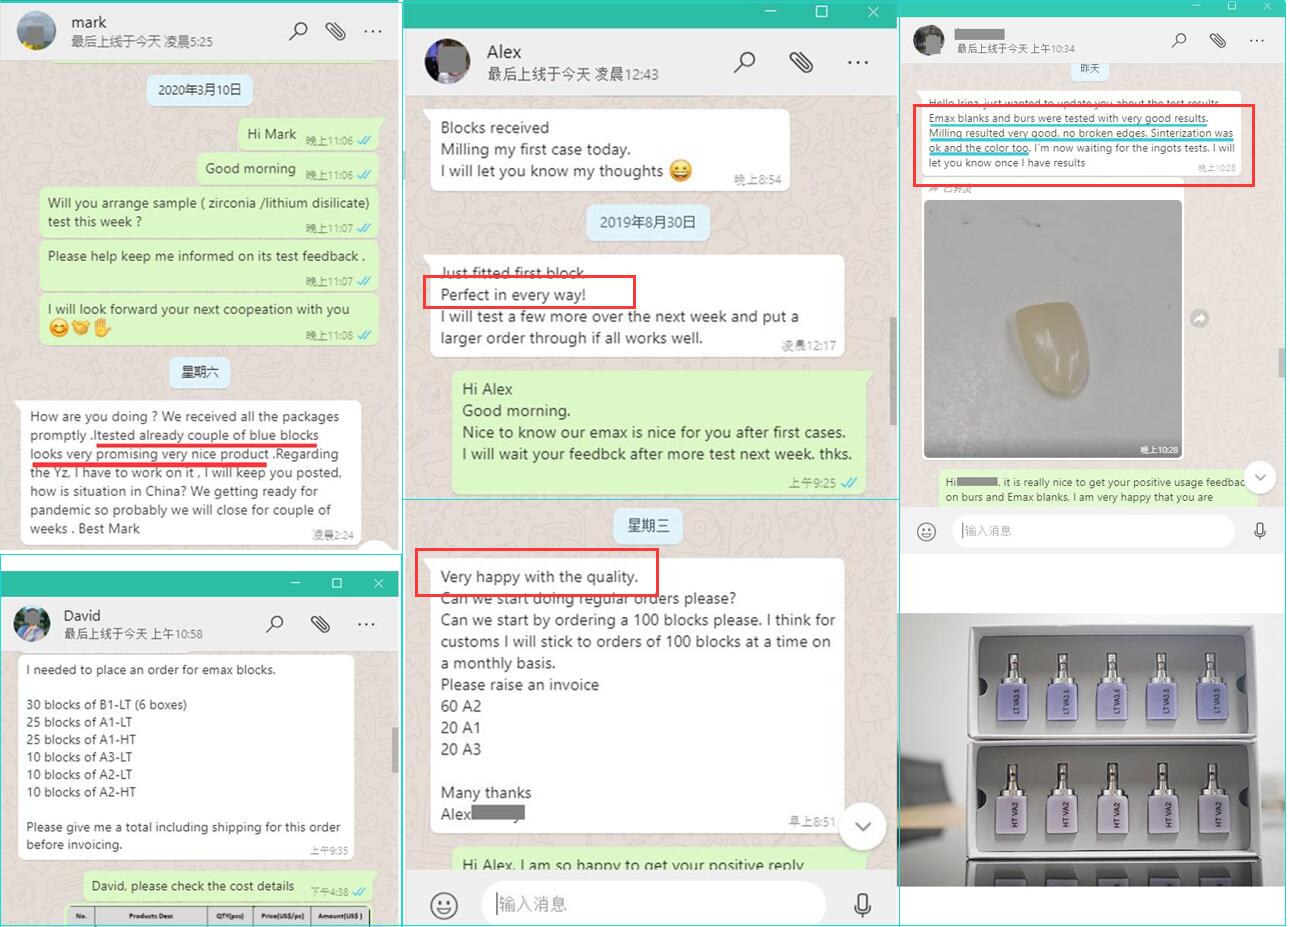The image size is (1290, 927).
Task: Jump to latest messages in right chat
Action: click(1260, 477)
